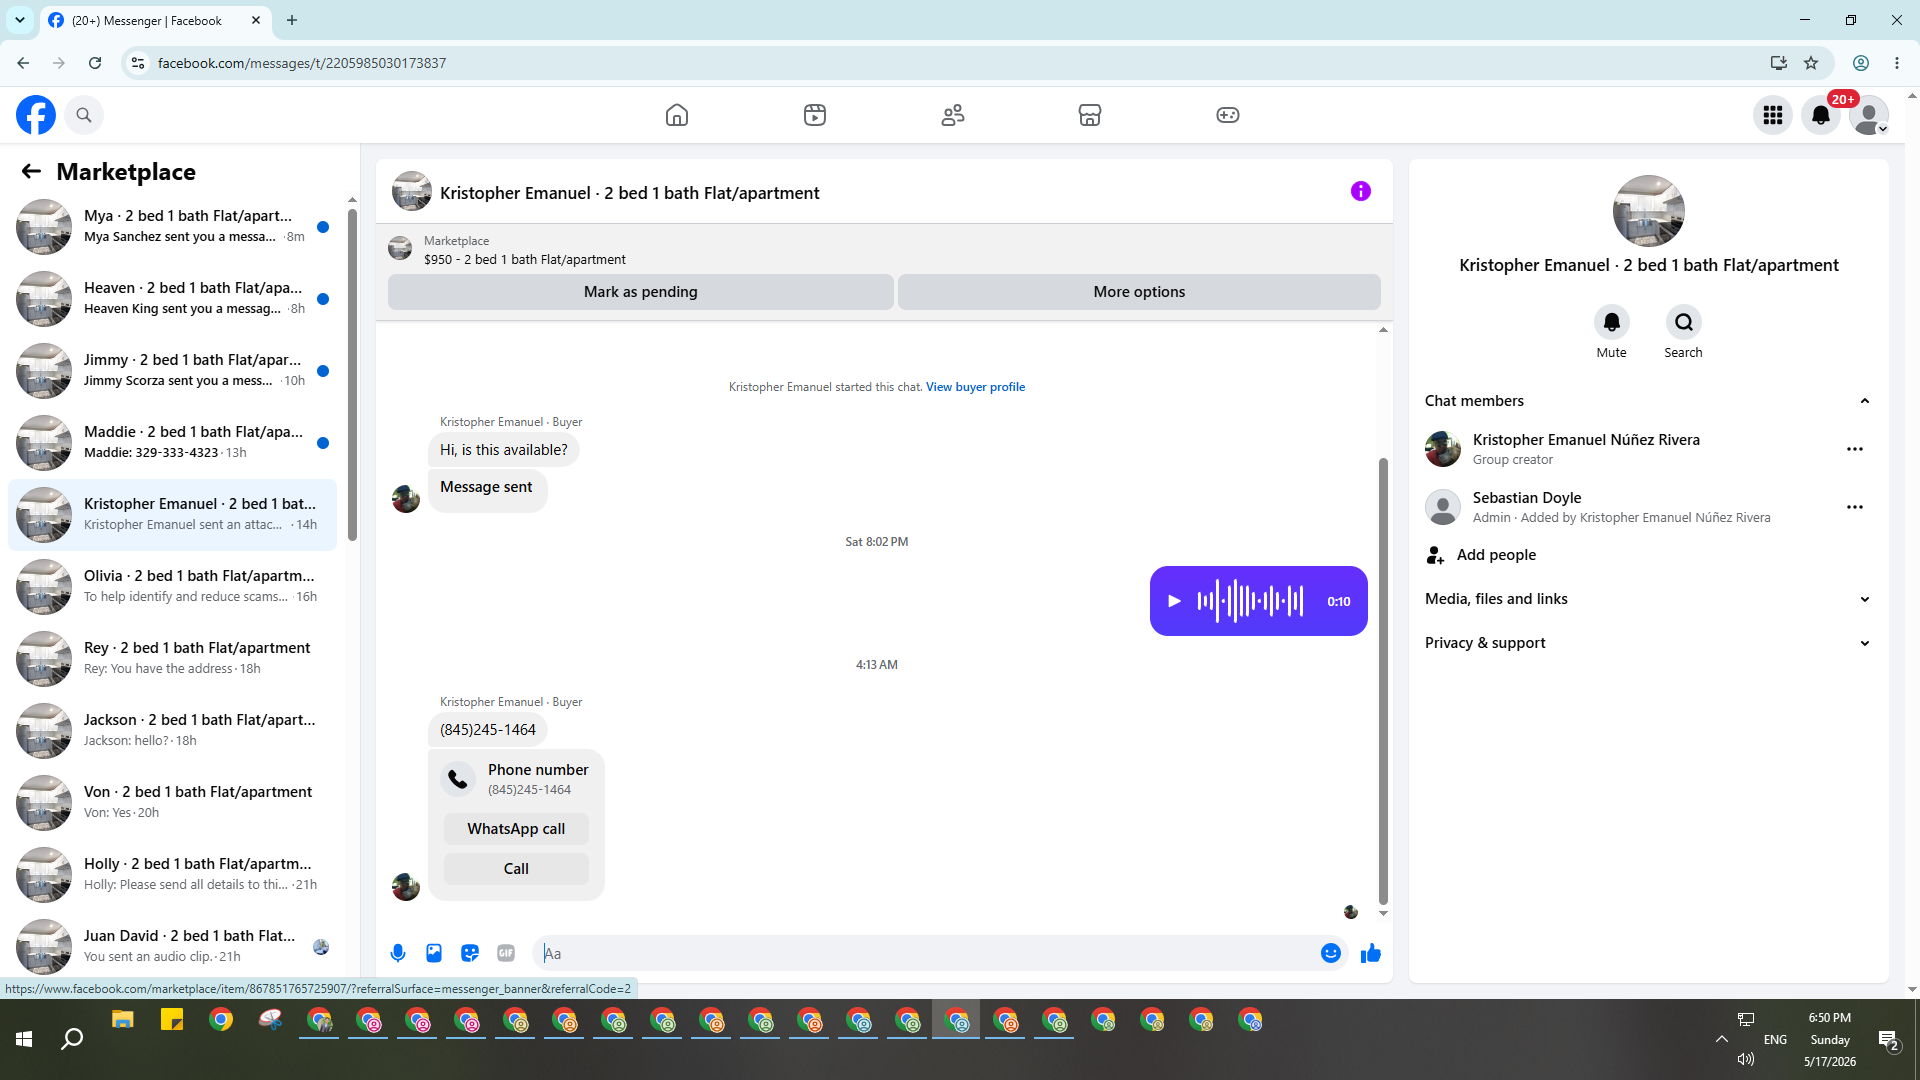Screen dimensions: 1920x1080
Task: Open the Gaming controller icon
Action: (x=1228, y=115)
